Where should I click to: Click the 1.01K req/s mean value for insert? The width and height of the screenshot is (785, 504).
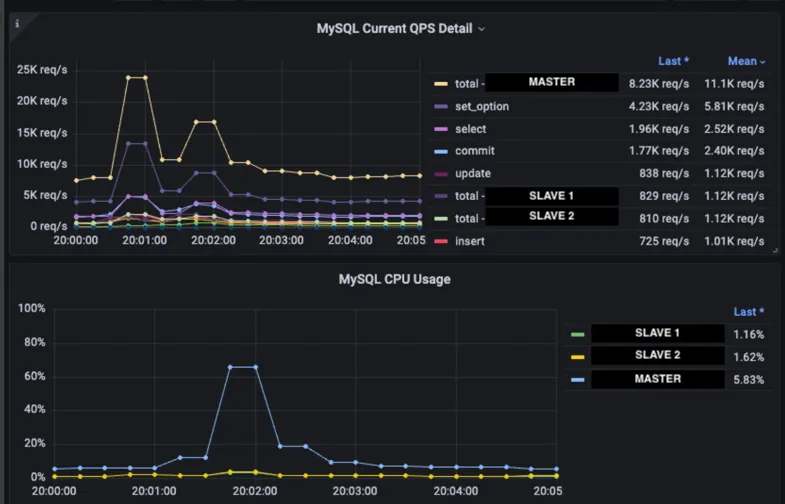point(734,241)
